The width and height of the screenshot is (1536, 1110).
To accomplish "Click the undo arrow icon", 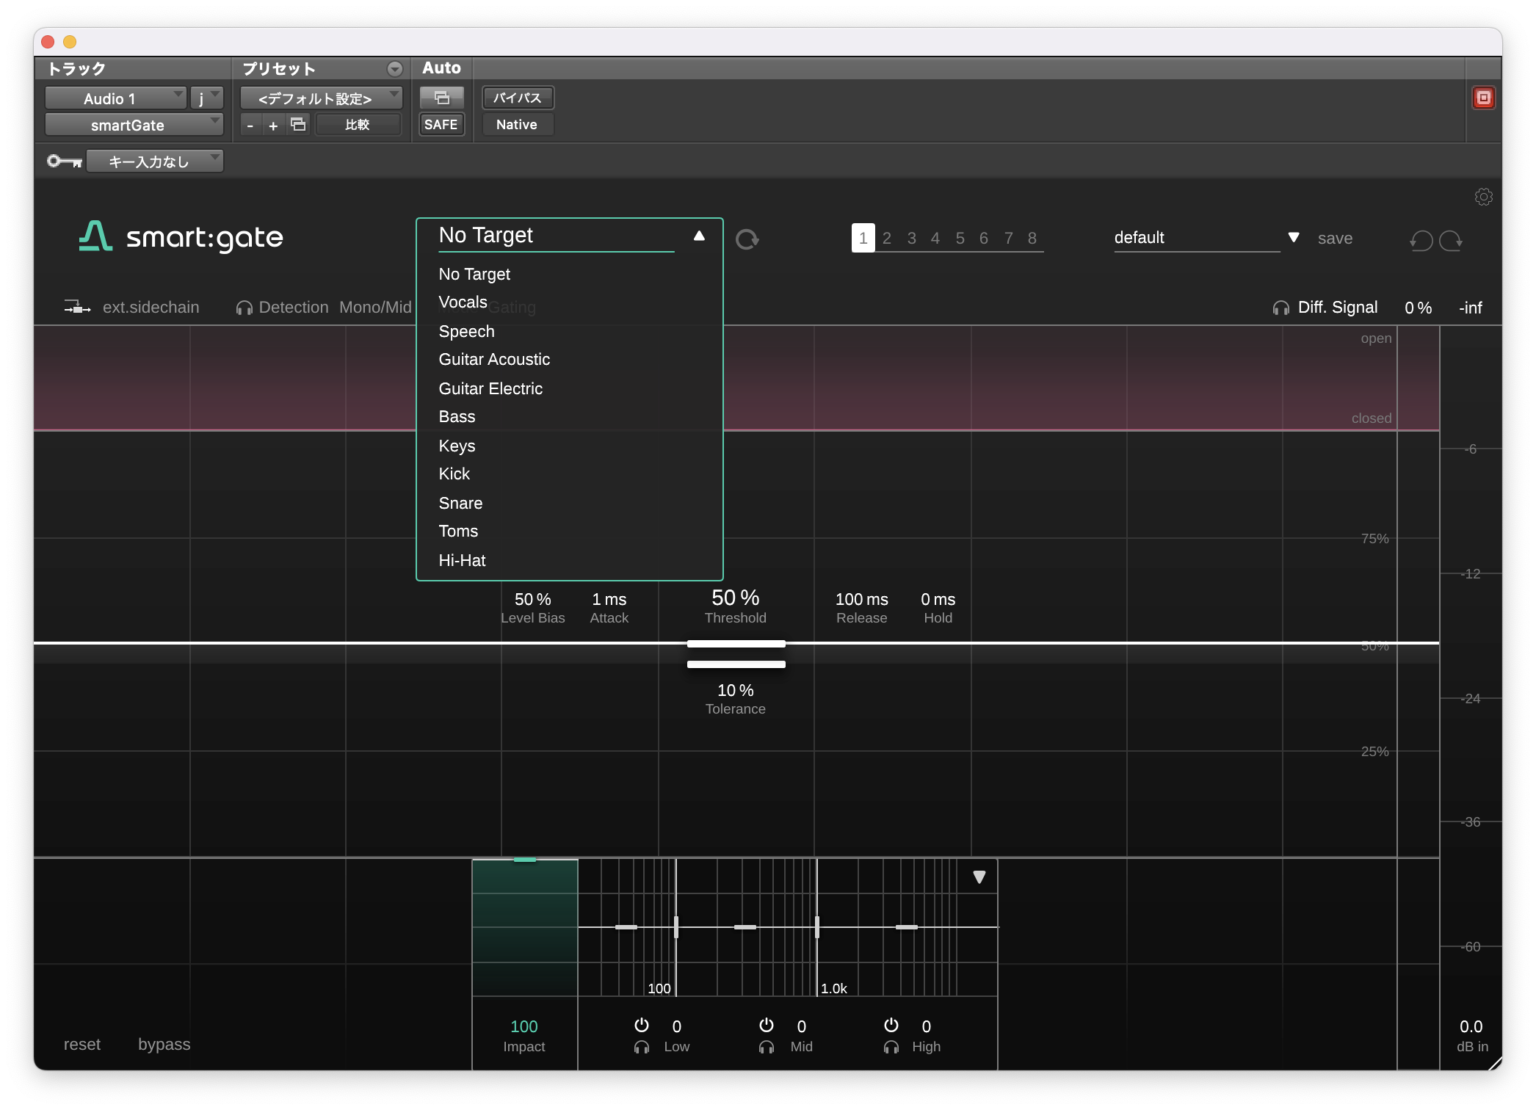I will coord(1422,240).
